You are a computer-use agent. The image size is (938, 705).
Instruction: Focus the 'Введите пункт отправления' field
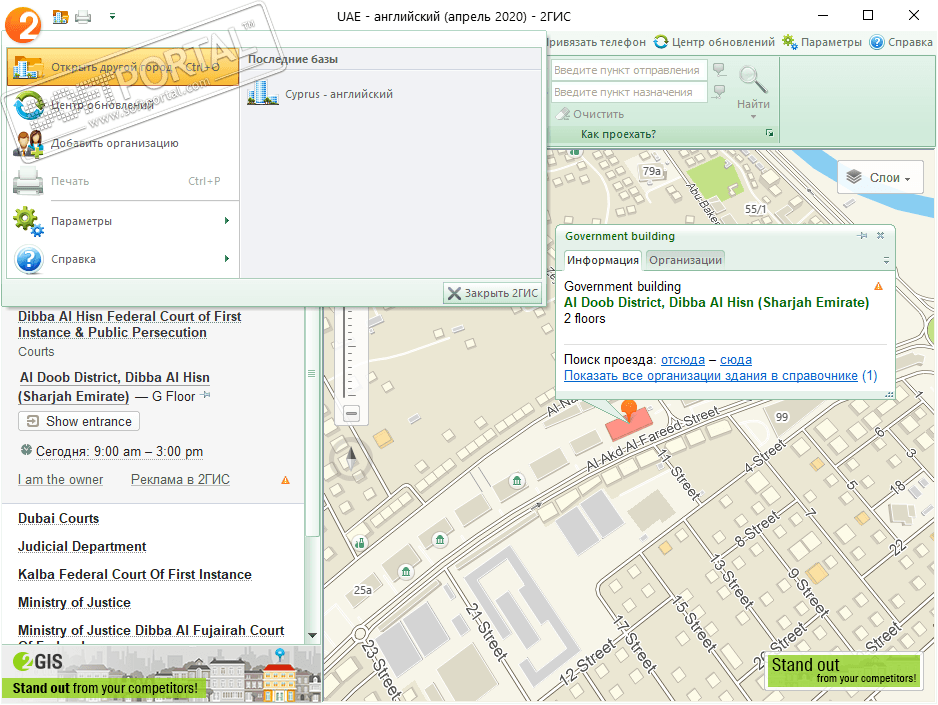pos(629,70)
